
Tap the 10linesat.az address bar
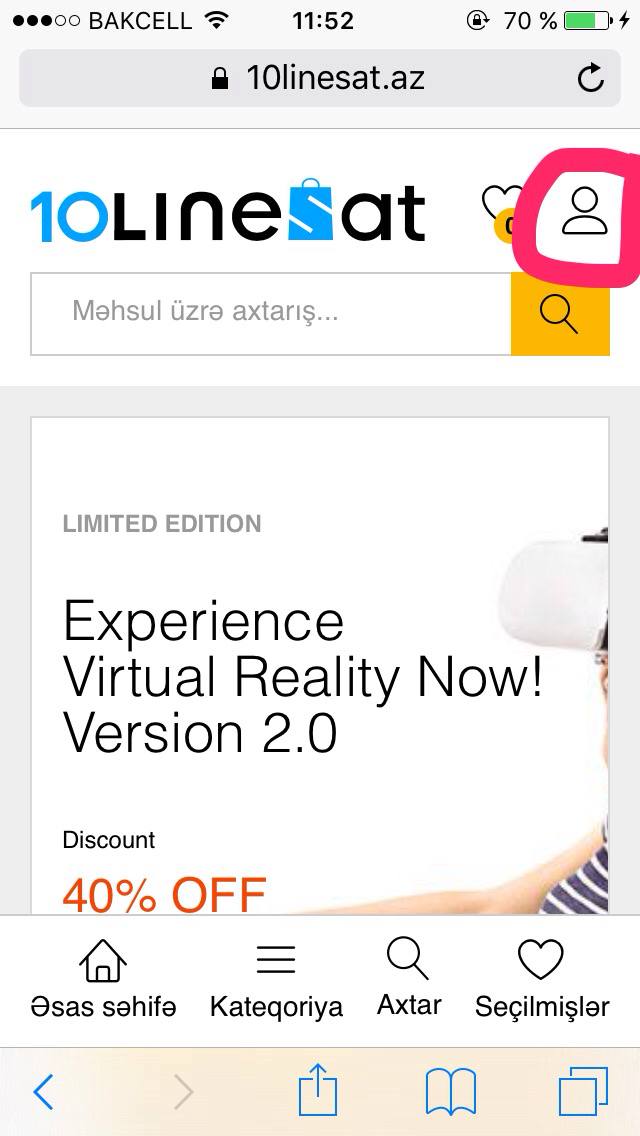tap(320, 78)
